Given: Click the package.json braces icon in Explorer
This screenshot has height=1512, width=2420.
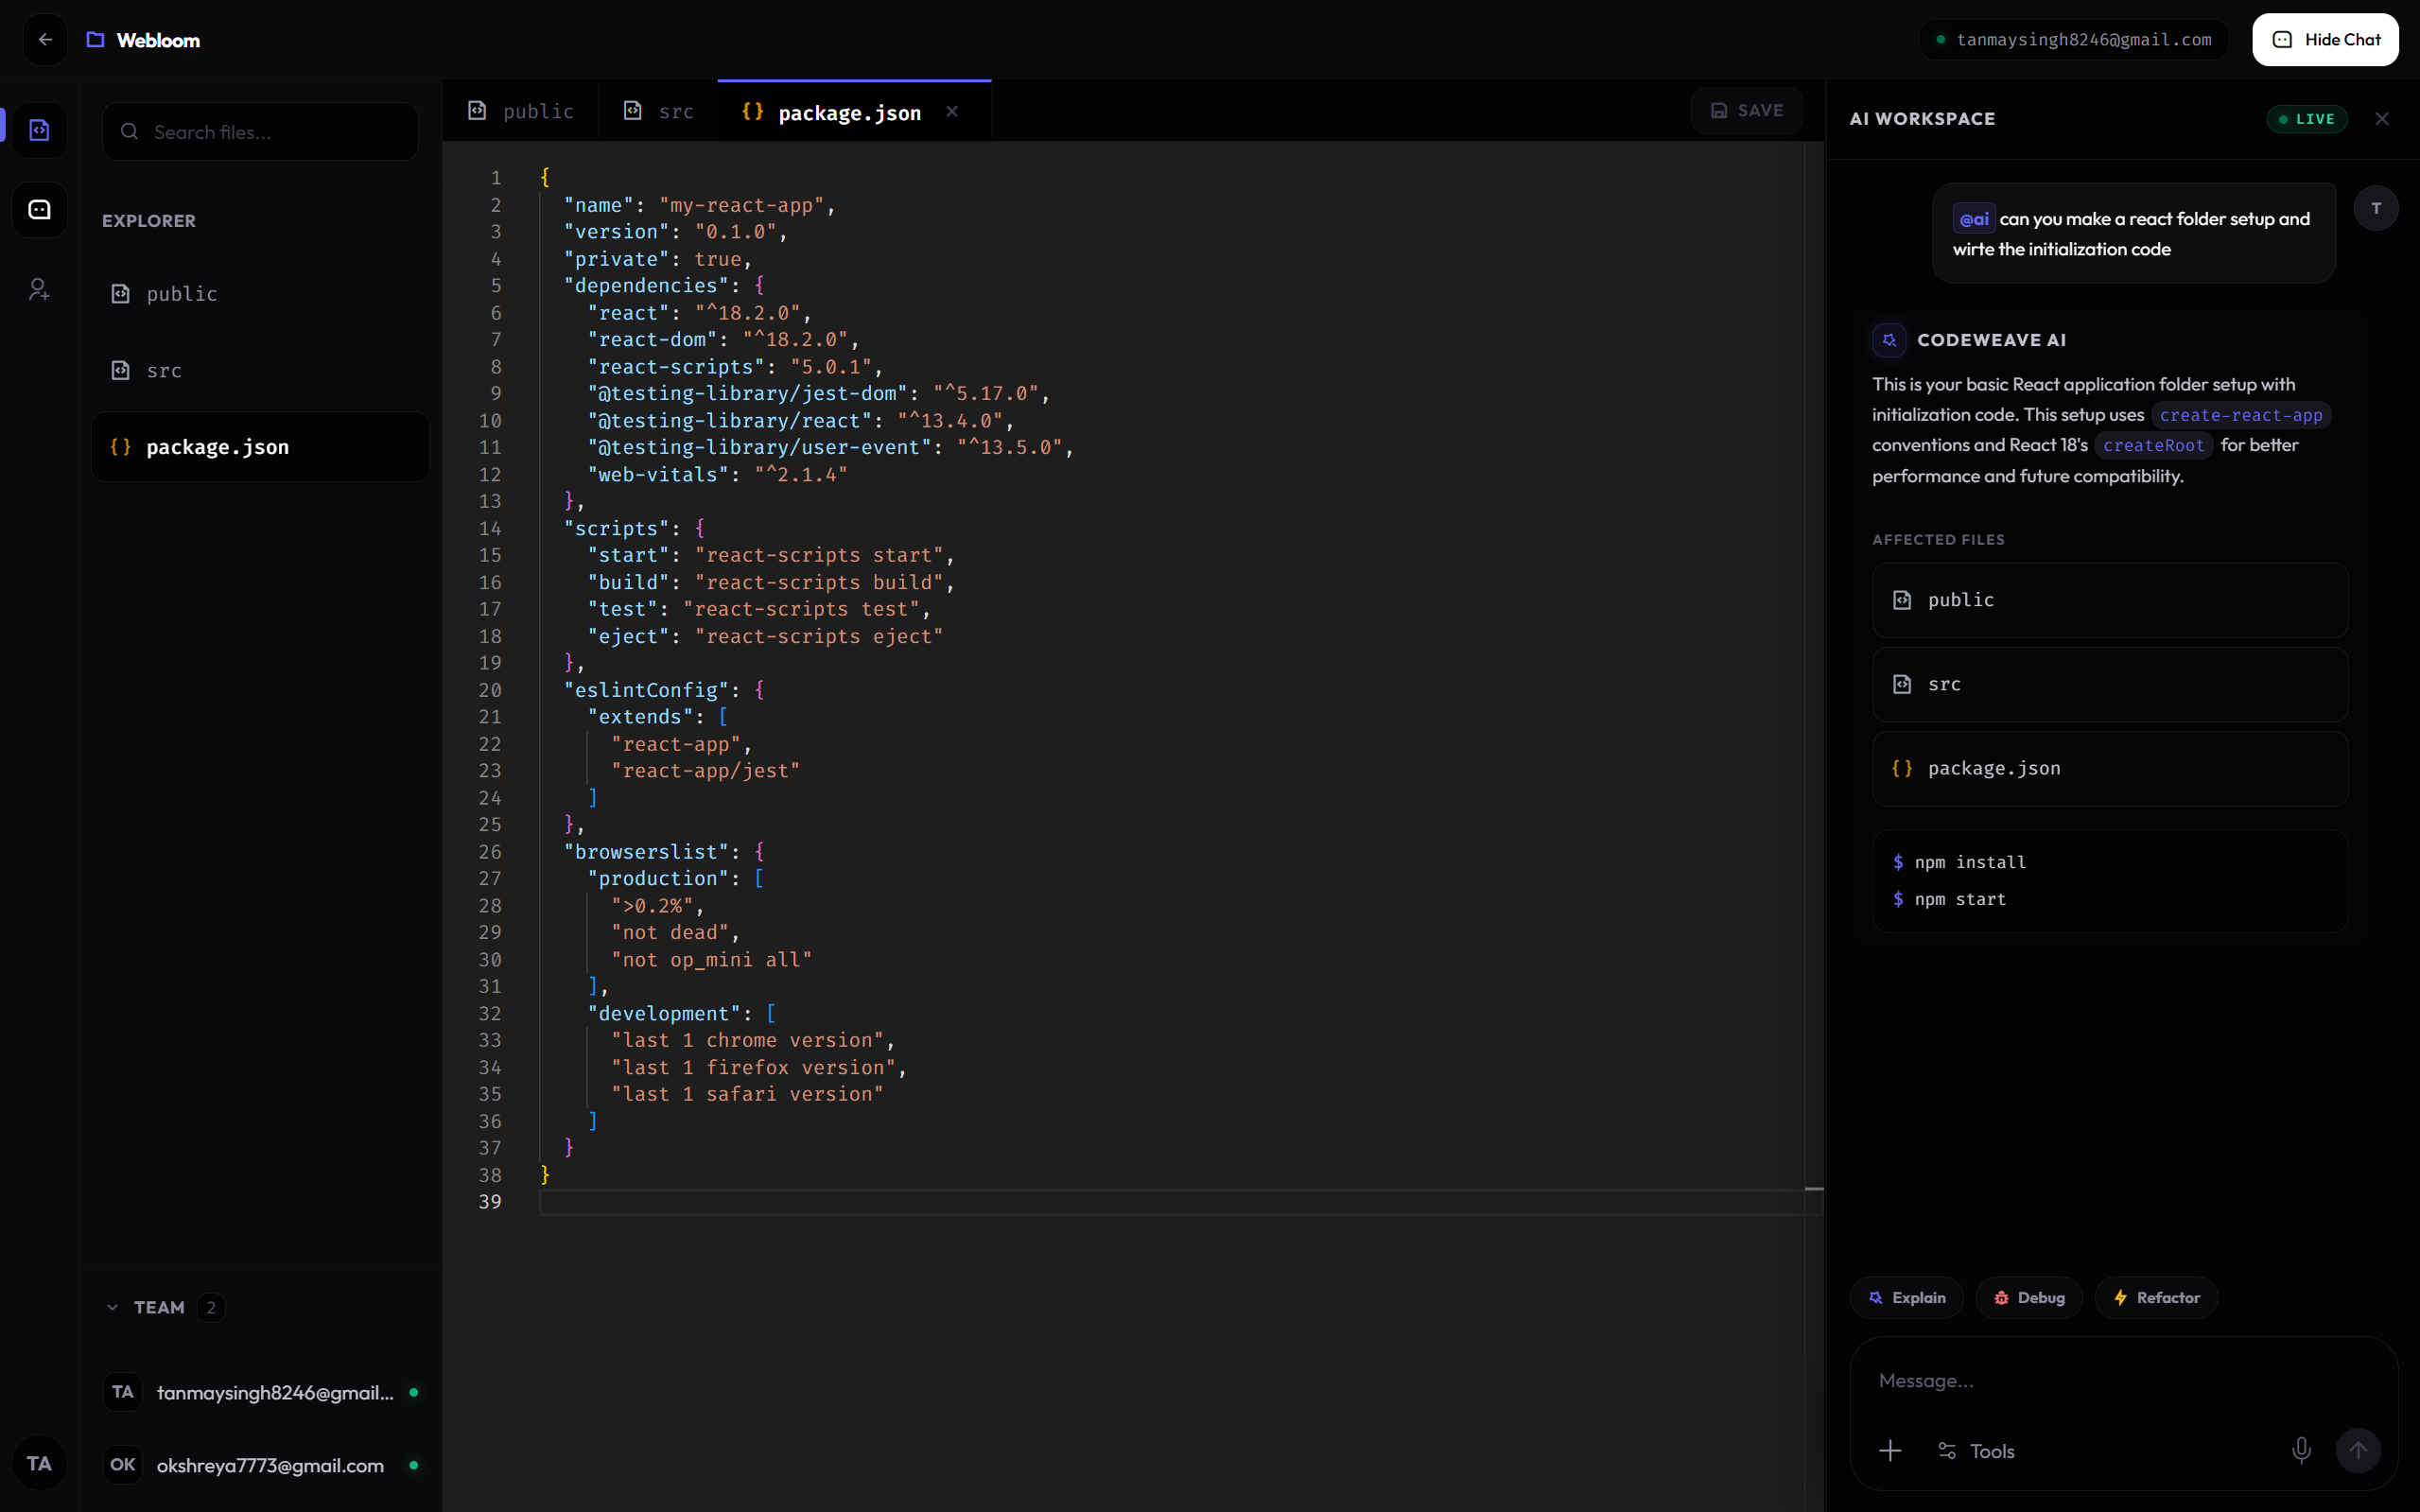Looking at the screenshot, I should coord(120,447).
